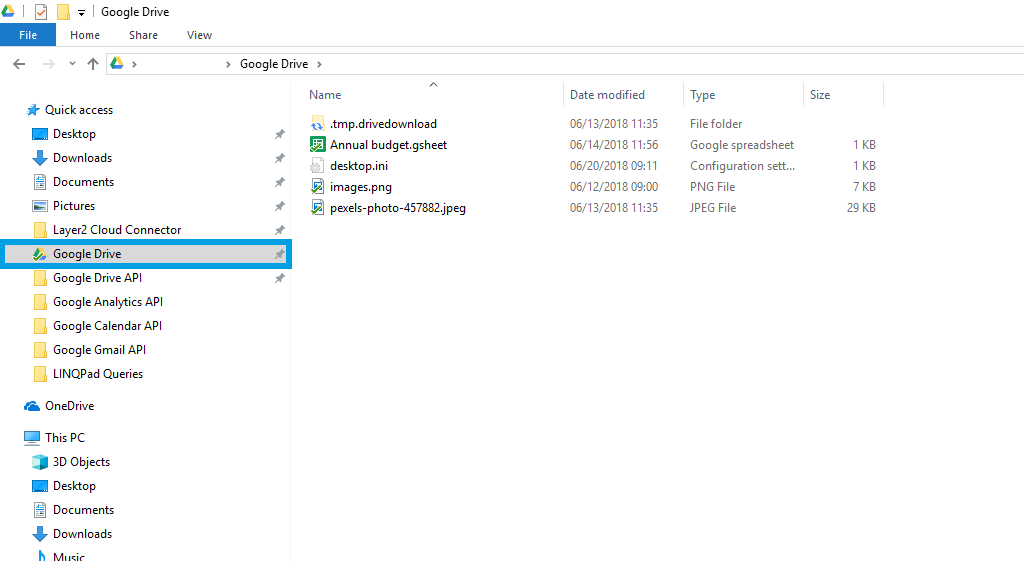Select the pexels-photo-457882.jpeg file name
Screen dimensions: 1024x561
coord(398,208)
